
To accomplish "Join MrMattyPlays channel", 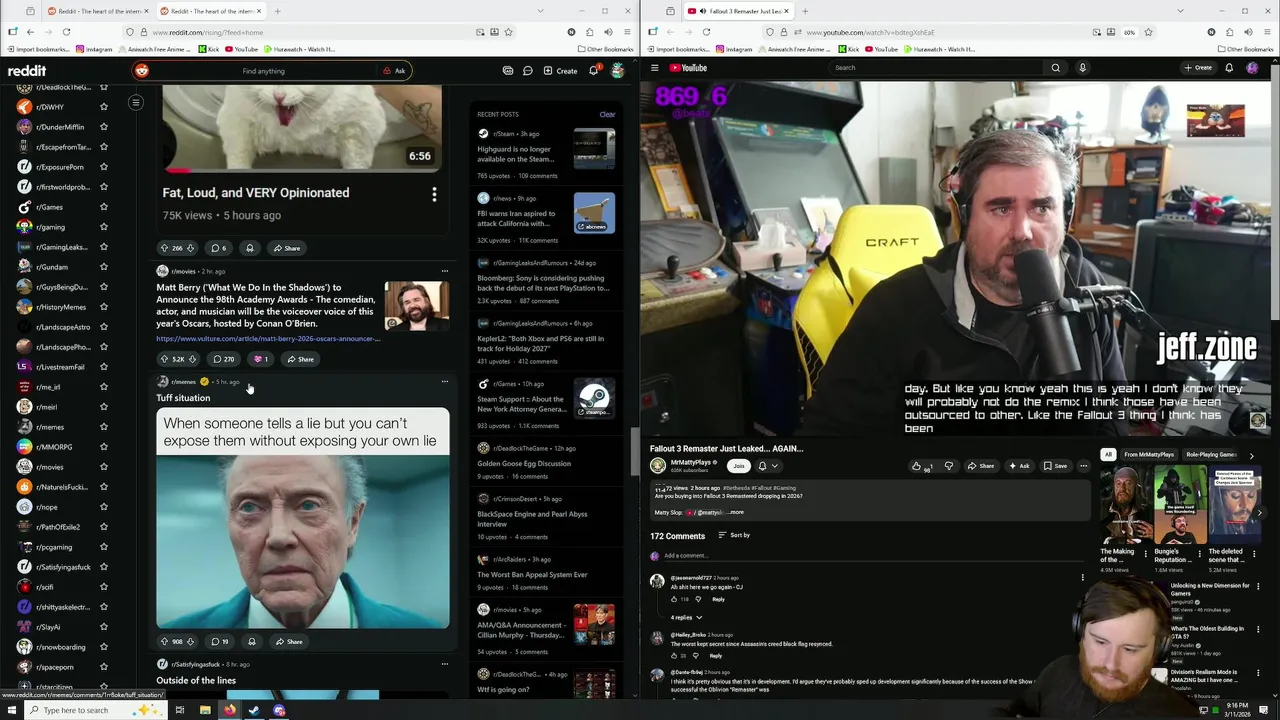I will tap(738, 466).
